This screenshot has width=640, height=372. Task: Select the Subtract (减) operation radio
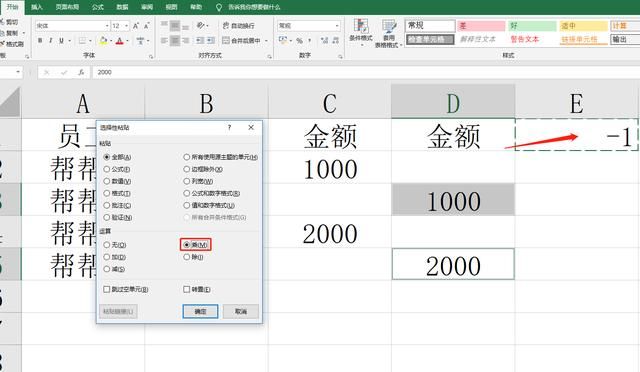(107, 269)
